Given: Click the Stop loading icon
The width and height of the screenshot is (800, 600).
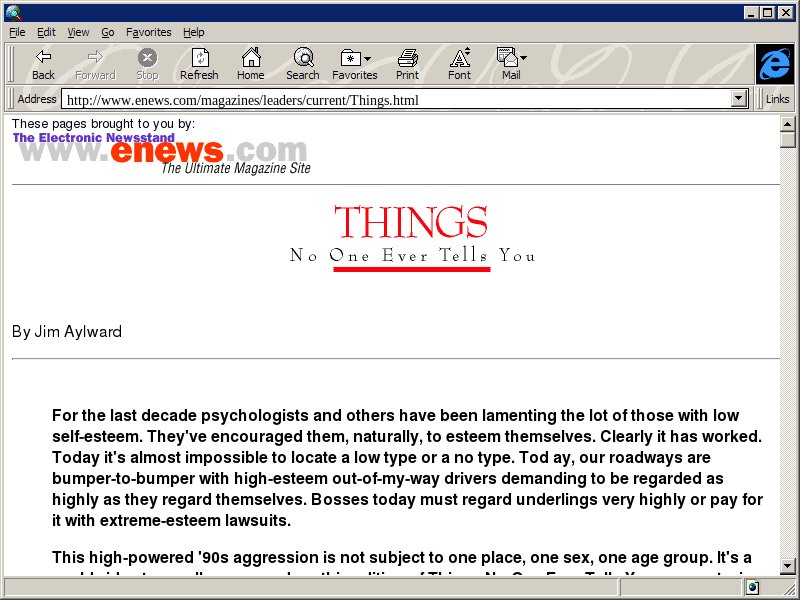Looking at the screenshot, I should pyautogui.click(x=147, y=58).
